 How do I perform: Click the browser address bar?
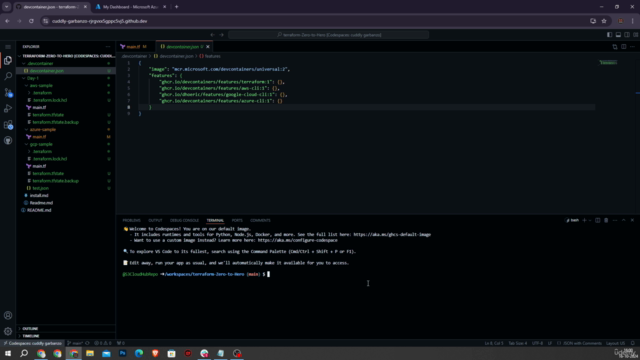point(314,21)
